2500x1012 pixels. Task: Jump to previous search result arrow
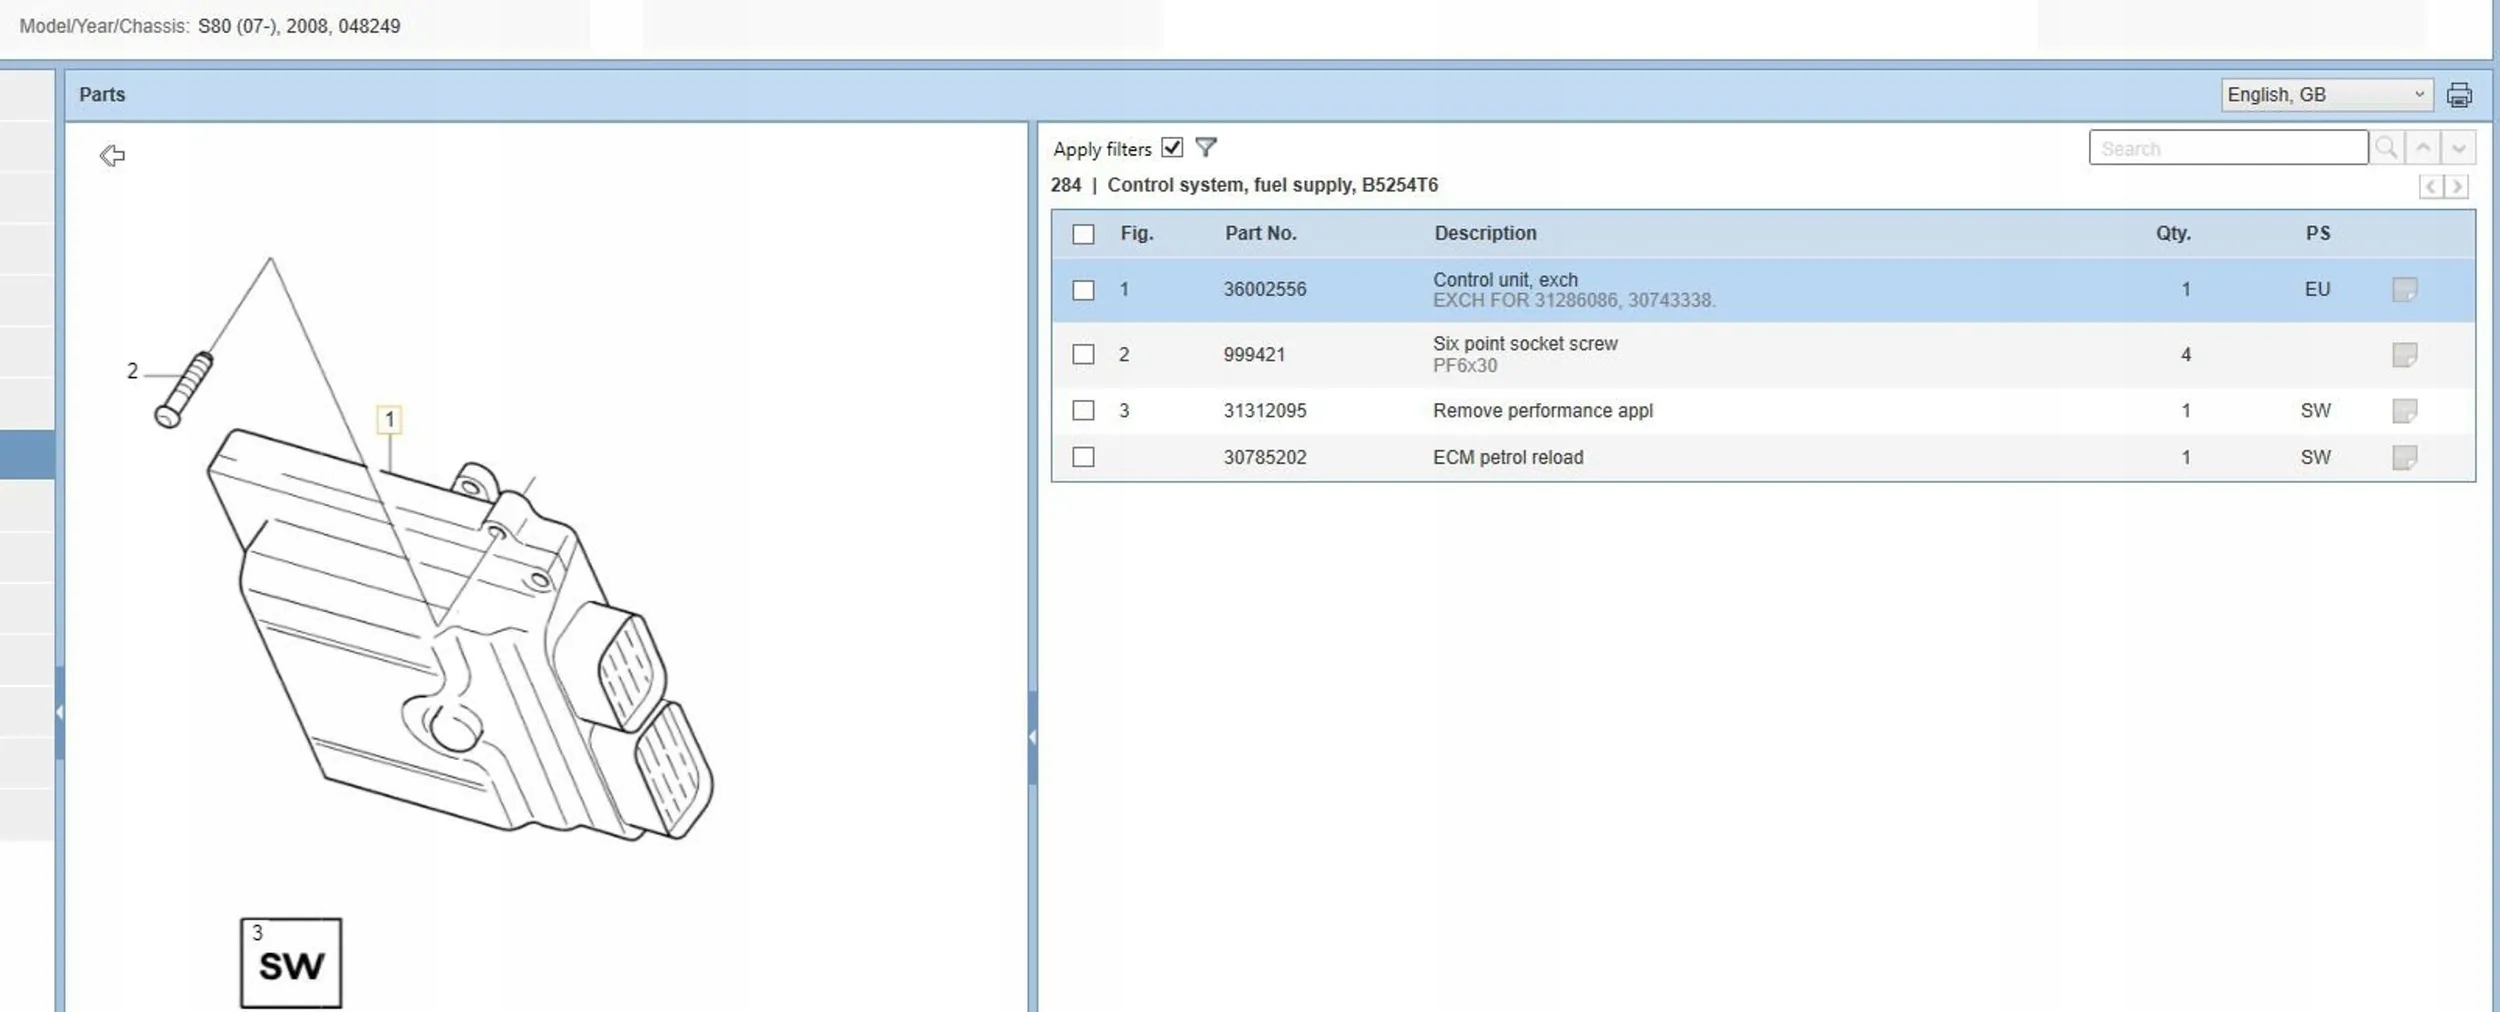(x=2422, y=148)
